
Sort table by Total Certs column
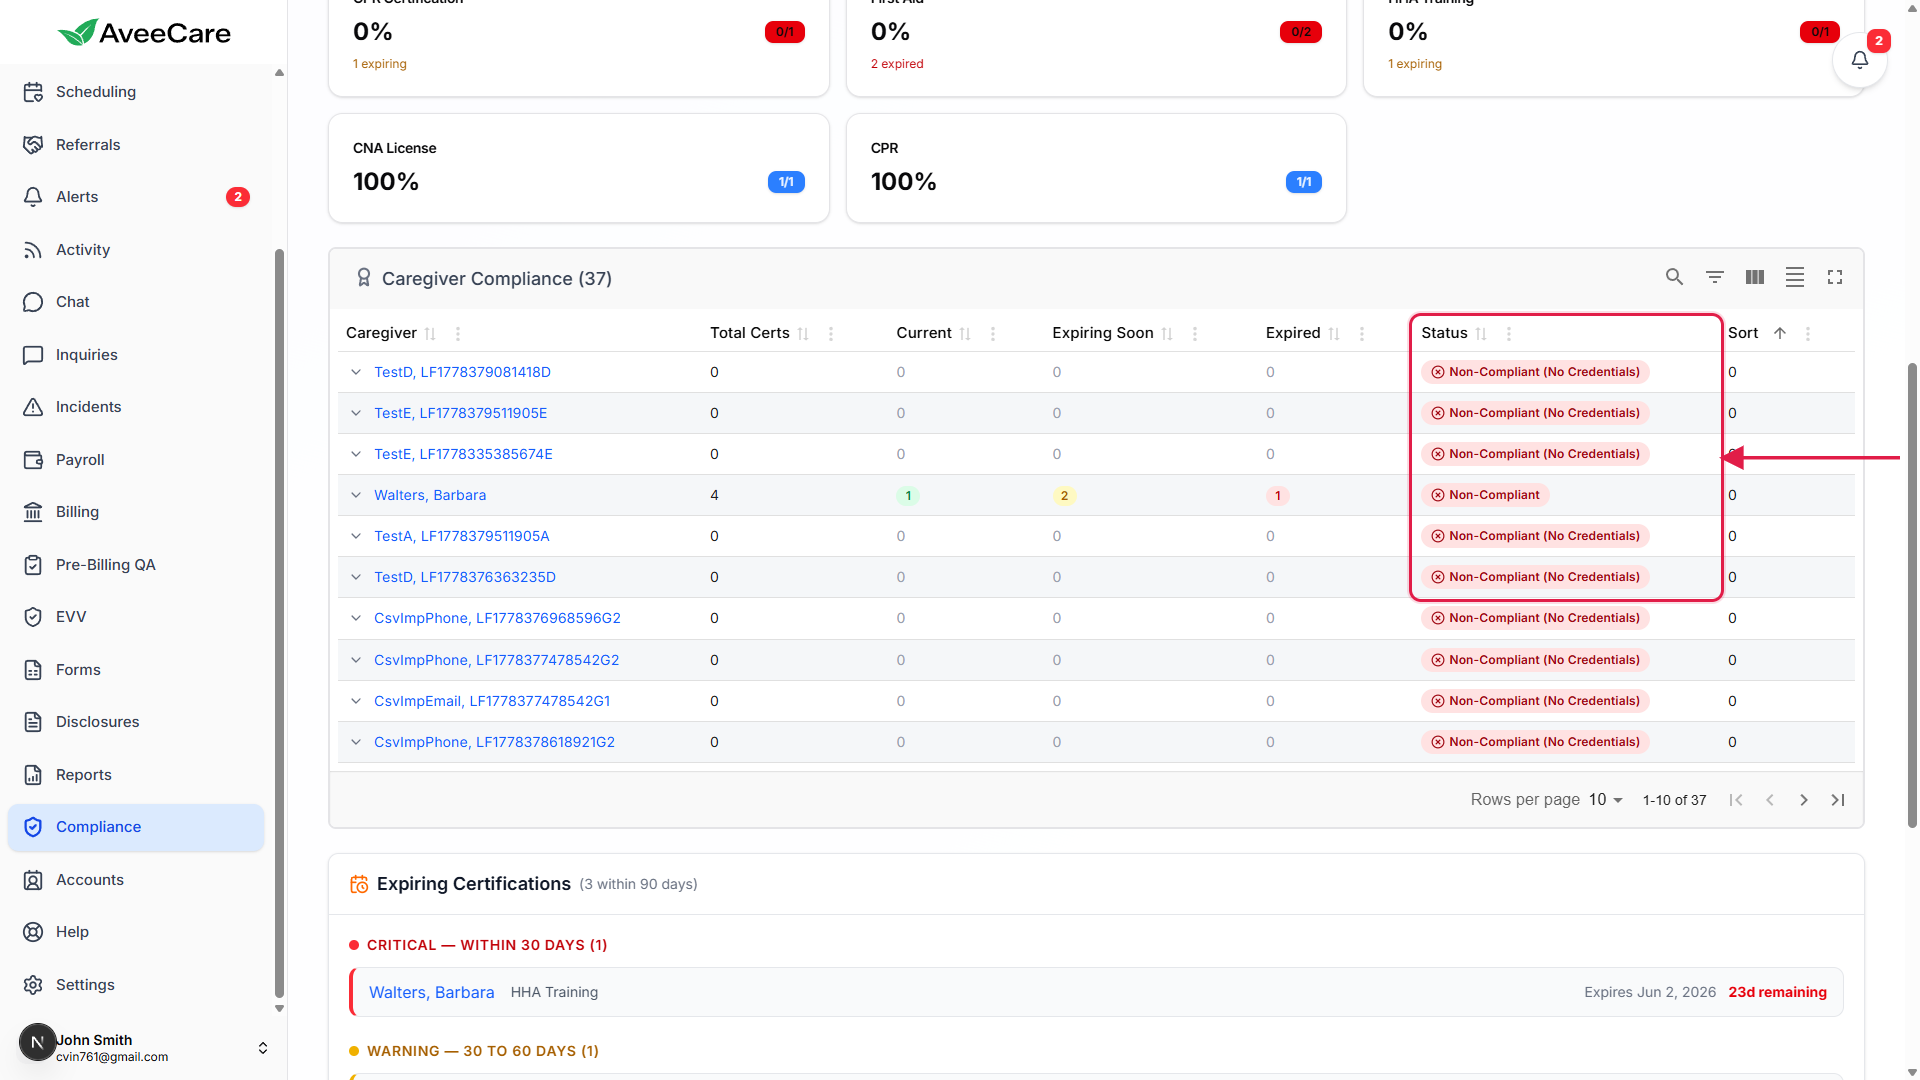coord(803,334)
